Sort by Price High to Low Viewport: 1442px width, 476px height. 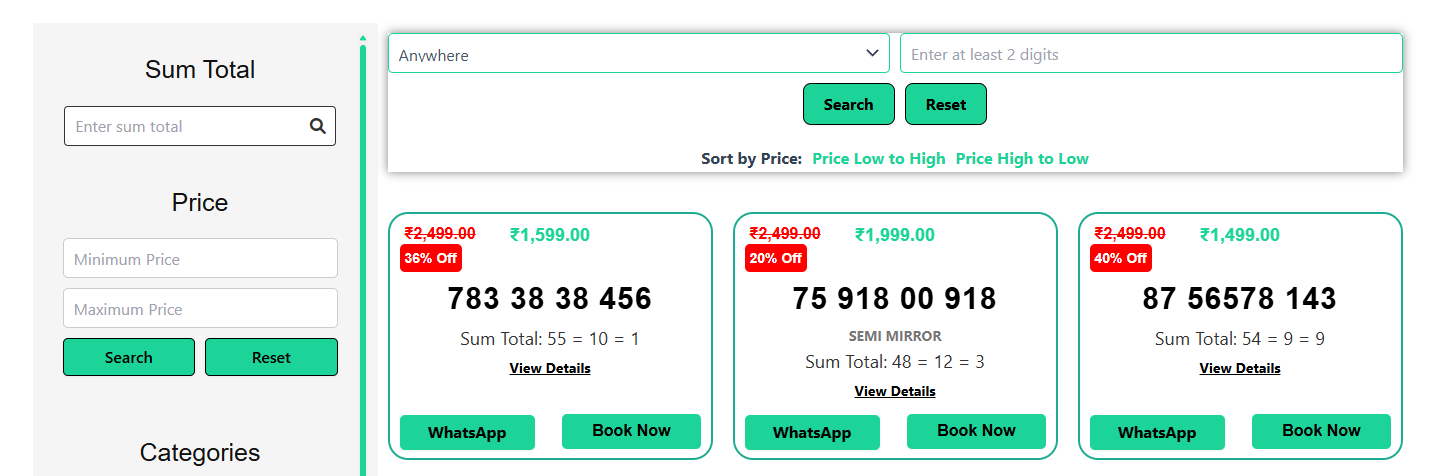point(1021,159)
